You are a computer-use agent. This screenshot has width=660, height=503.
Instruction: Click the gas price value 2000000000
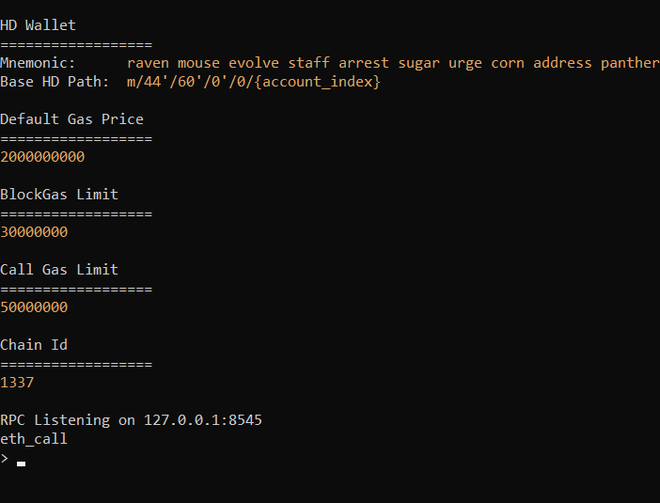point(42,157)
